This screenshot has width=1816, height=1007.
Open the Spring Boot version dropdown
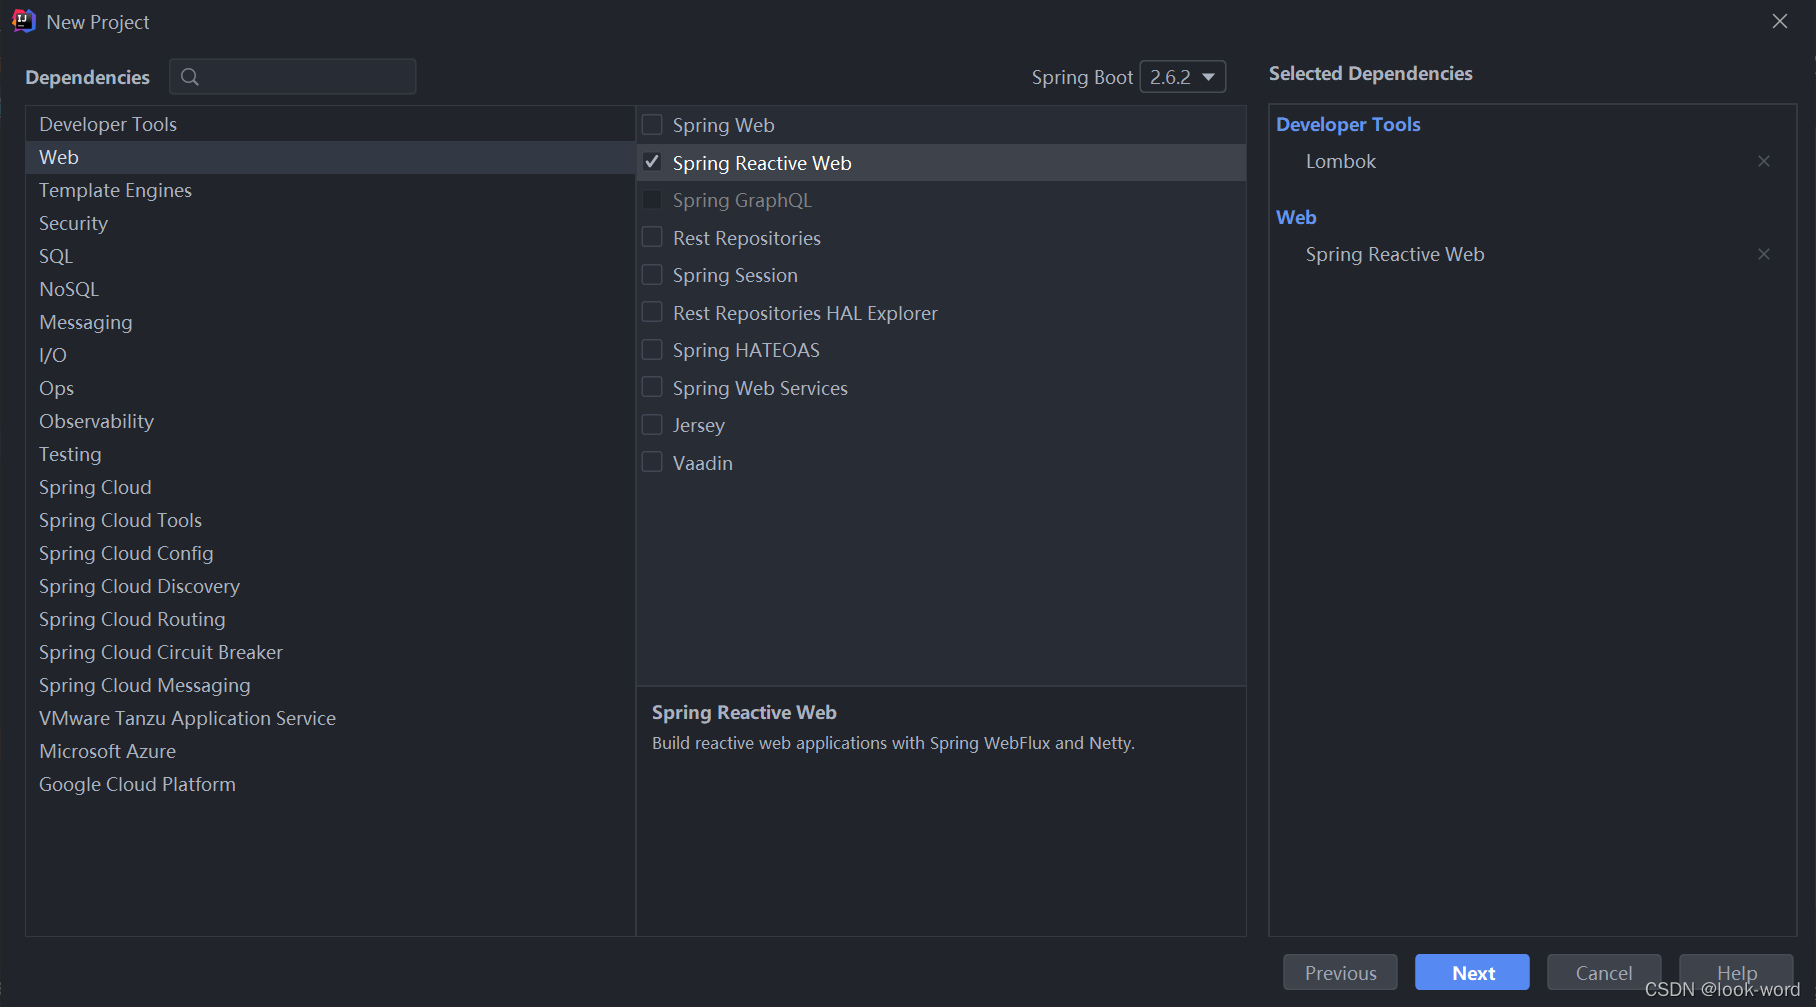click(1183, 77)
